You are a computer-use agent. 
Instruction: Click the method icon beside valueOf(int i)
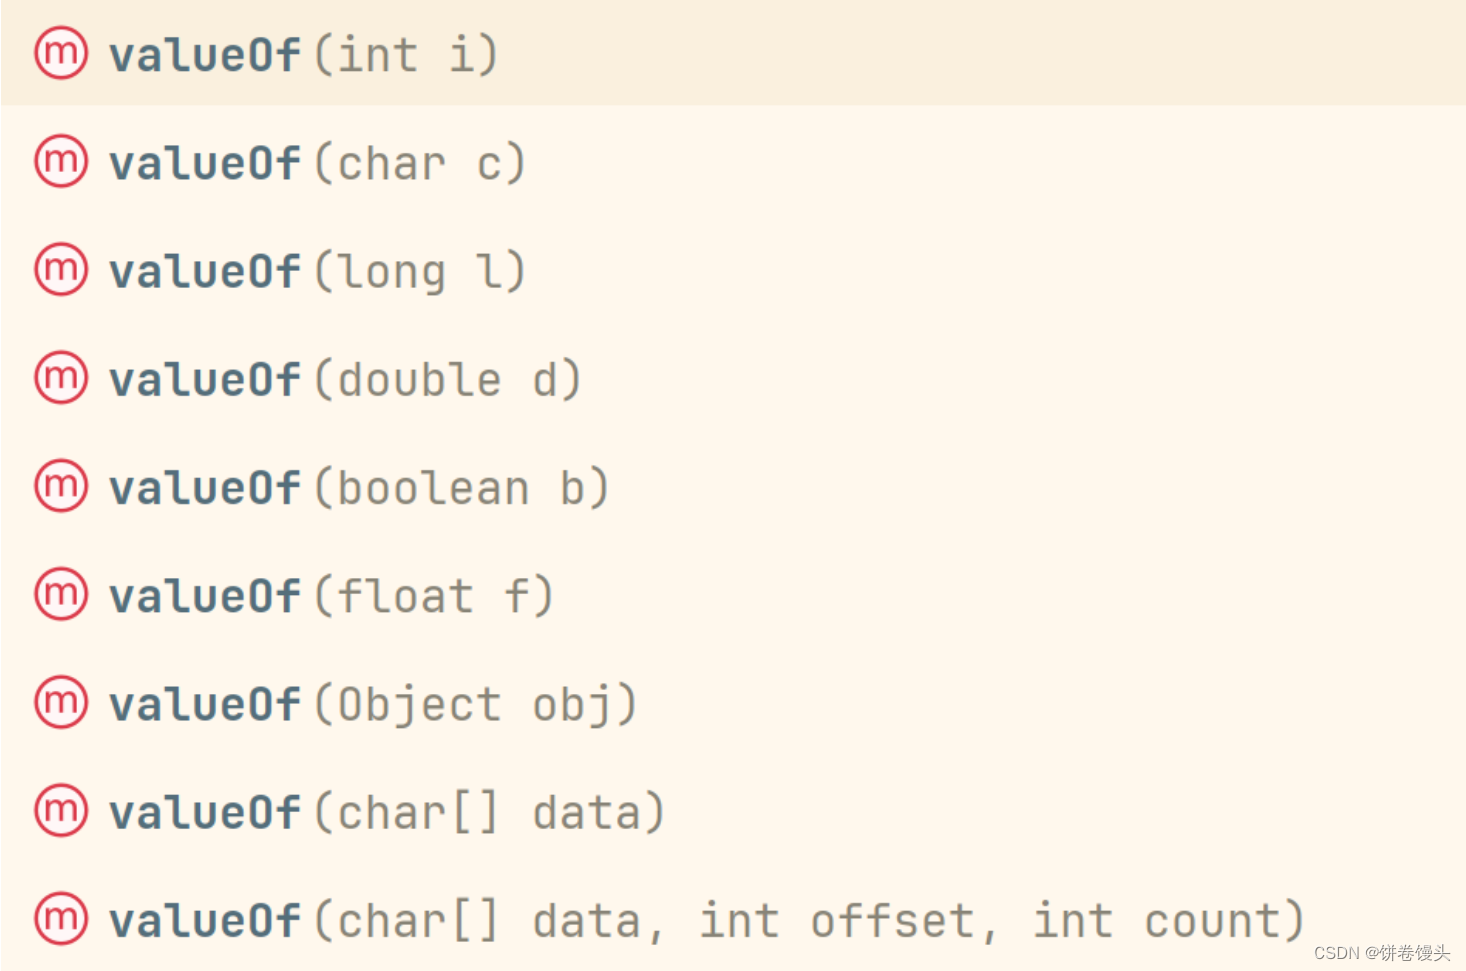pyautogui.click(x=60, y=54)
